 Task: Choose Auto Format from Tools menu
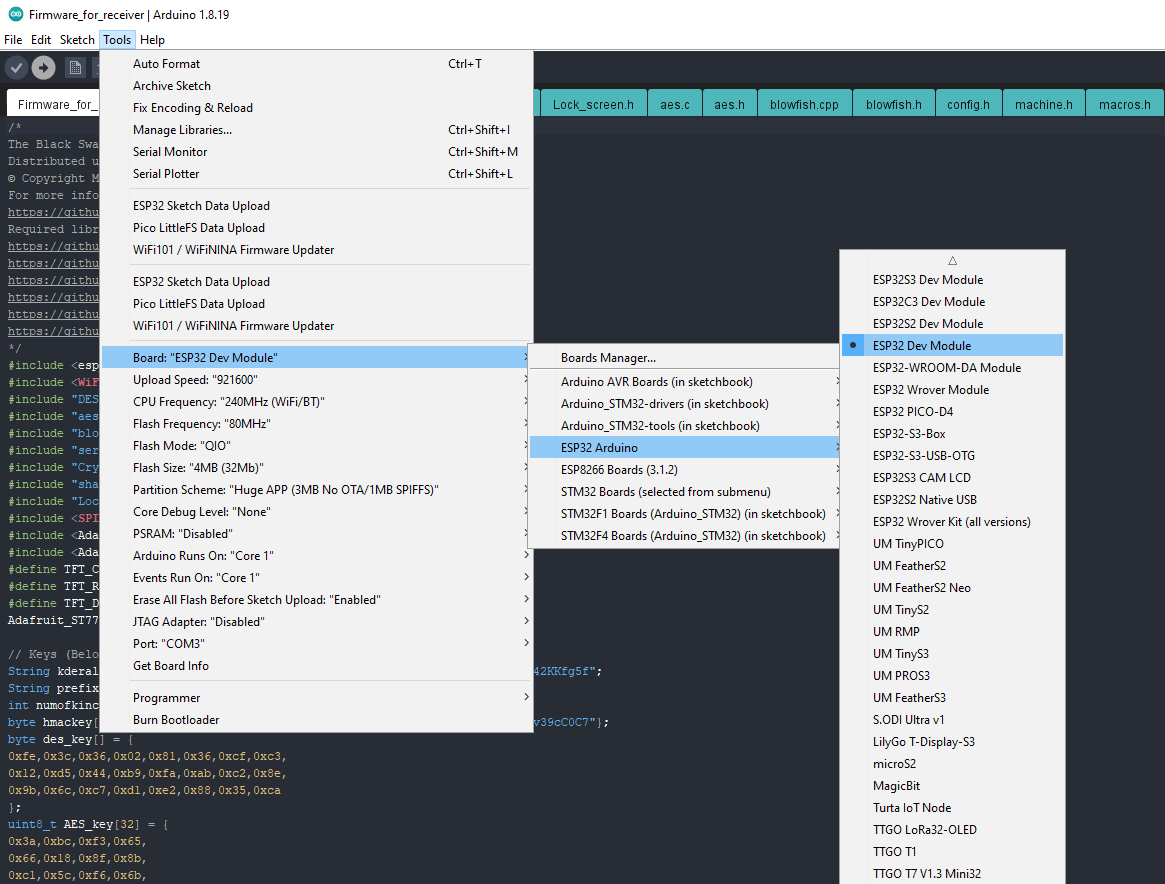pos(317,64)
